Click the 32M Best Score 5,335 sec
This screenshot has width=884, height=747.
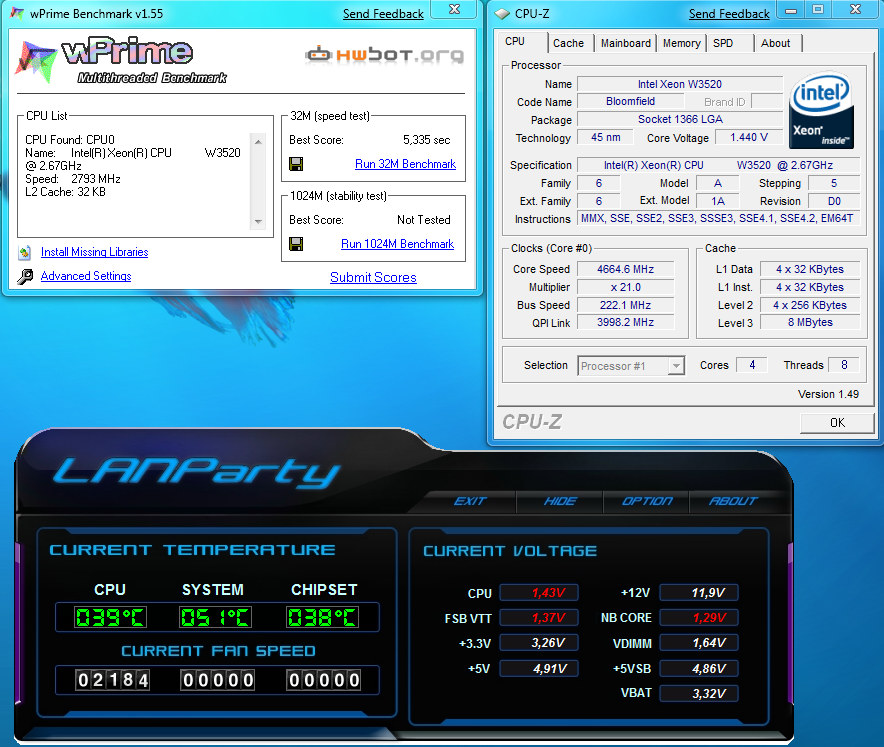click(x=427, y=140)
